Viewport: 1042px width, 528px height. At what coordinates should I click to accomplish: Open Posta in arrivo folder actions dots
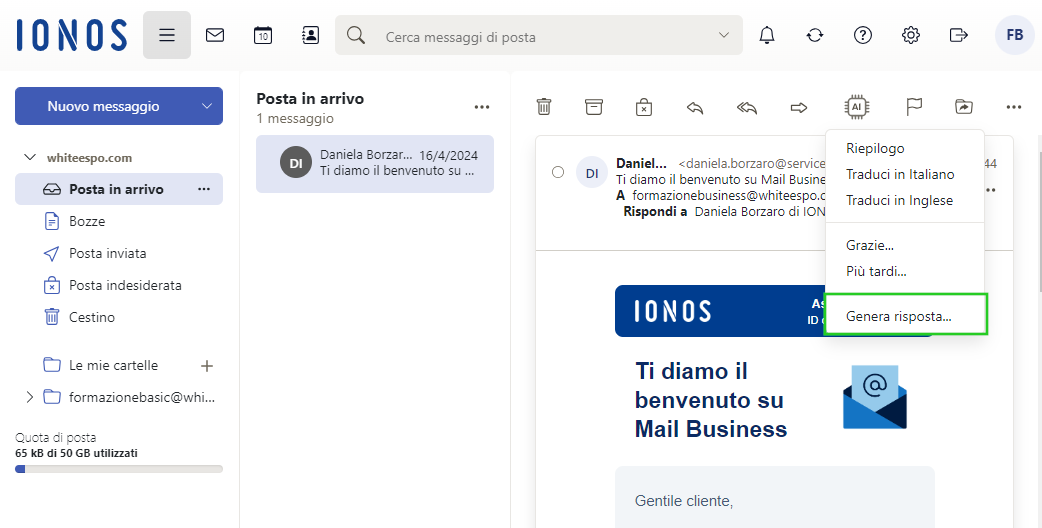pos(204,189)
